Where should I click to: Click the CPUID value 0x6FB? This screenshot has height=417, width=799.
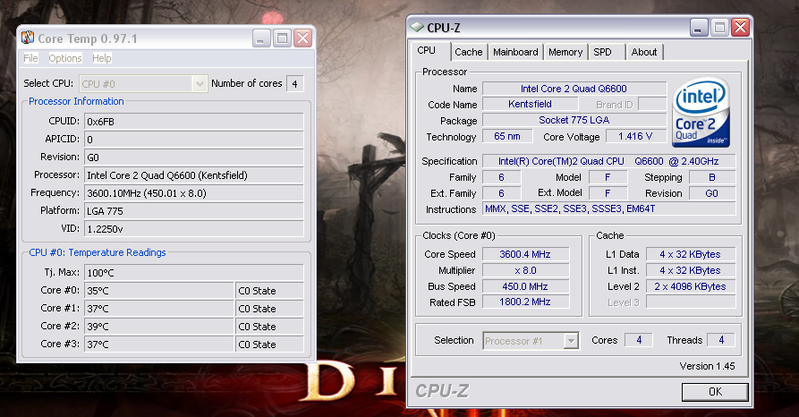coord(194,121)
